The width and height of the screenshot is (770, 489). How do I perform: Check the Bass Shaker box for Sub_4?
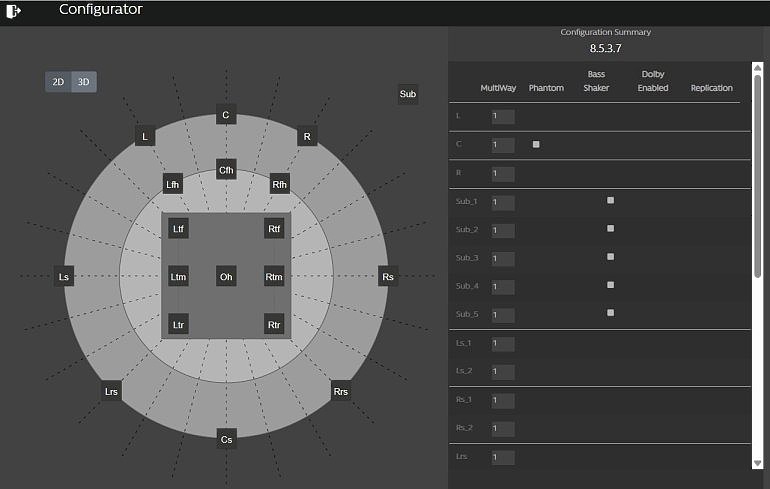(x=610, y=285)
